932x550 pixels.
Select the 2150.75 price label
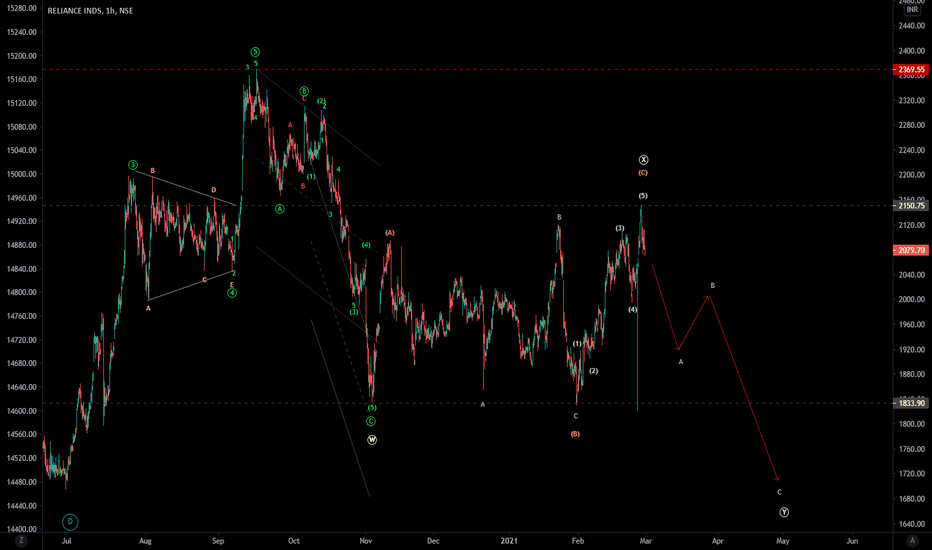911,206
